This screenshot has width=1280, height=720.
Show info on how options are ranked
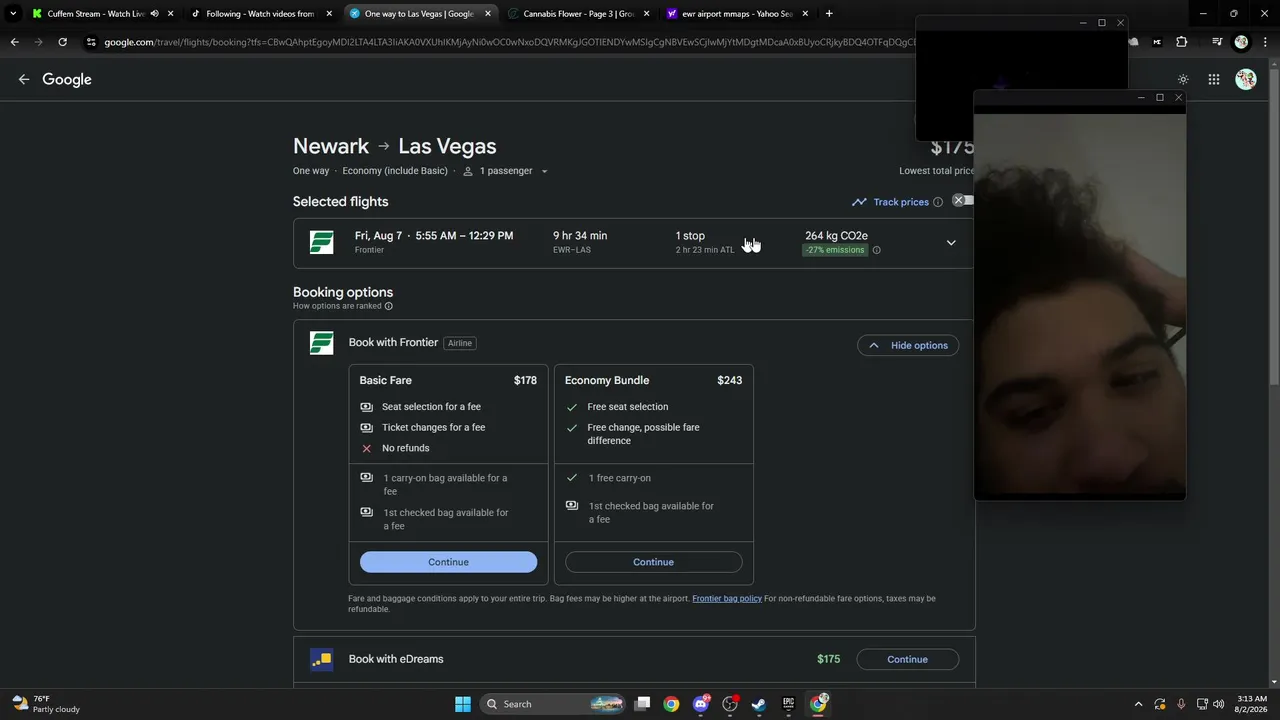click(389, 306)
